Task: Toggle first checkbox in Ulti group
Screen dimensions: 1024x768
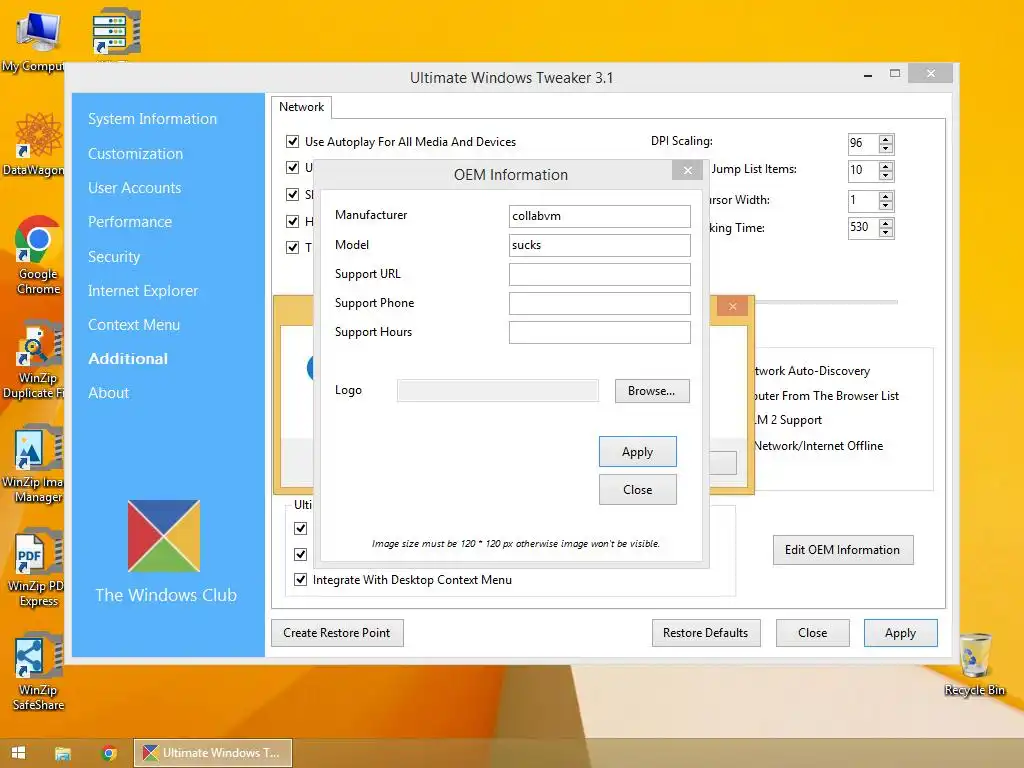Action: (x=300, y=528)
